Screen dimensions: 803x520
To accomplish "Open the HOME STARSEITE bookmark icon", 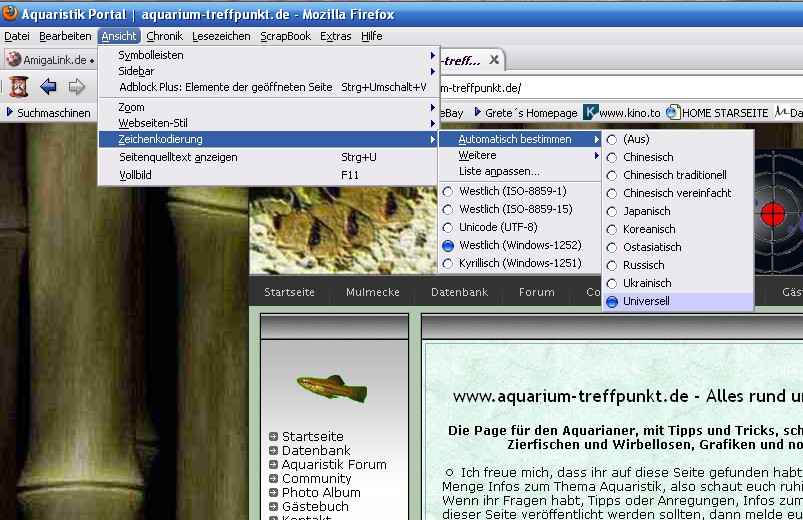I will pyautogui.click(x=673, y=113).
